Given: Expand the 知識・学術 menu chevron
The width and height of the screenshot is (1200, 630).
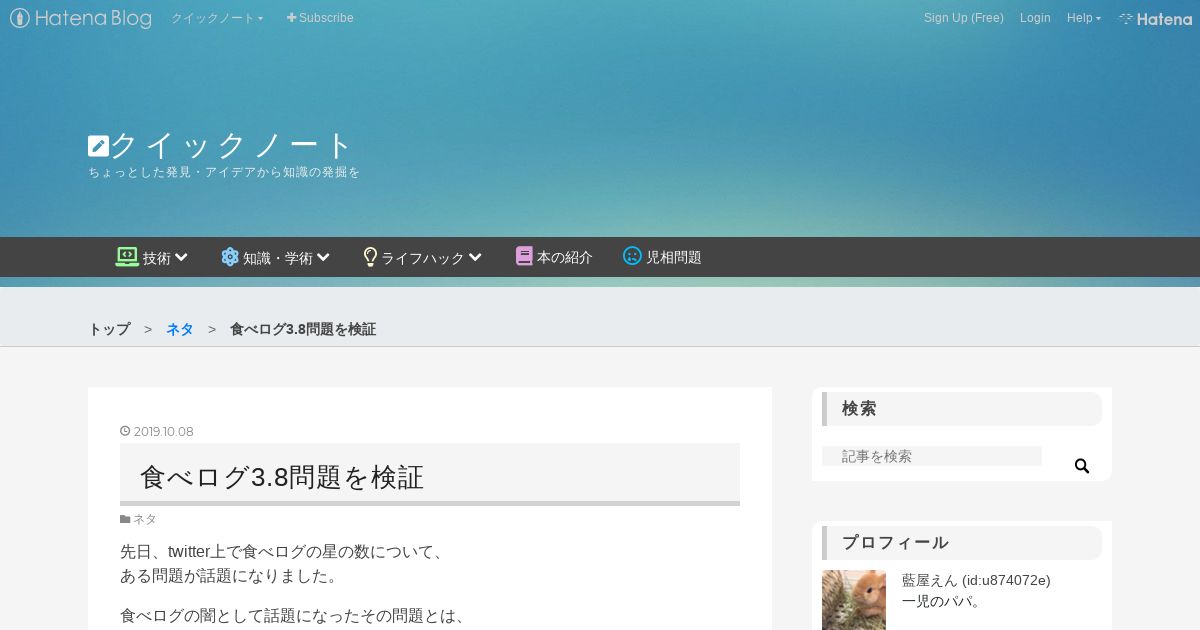Looking at the screenshot, I should coord(323,257).
